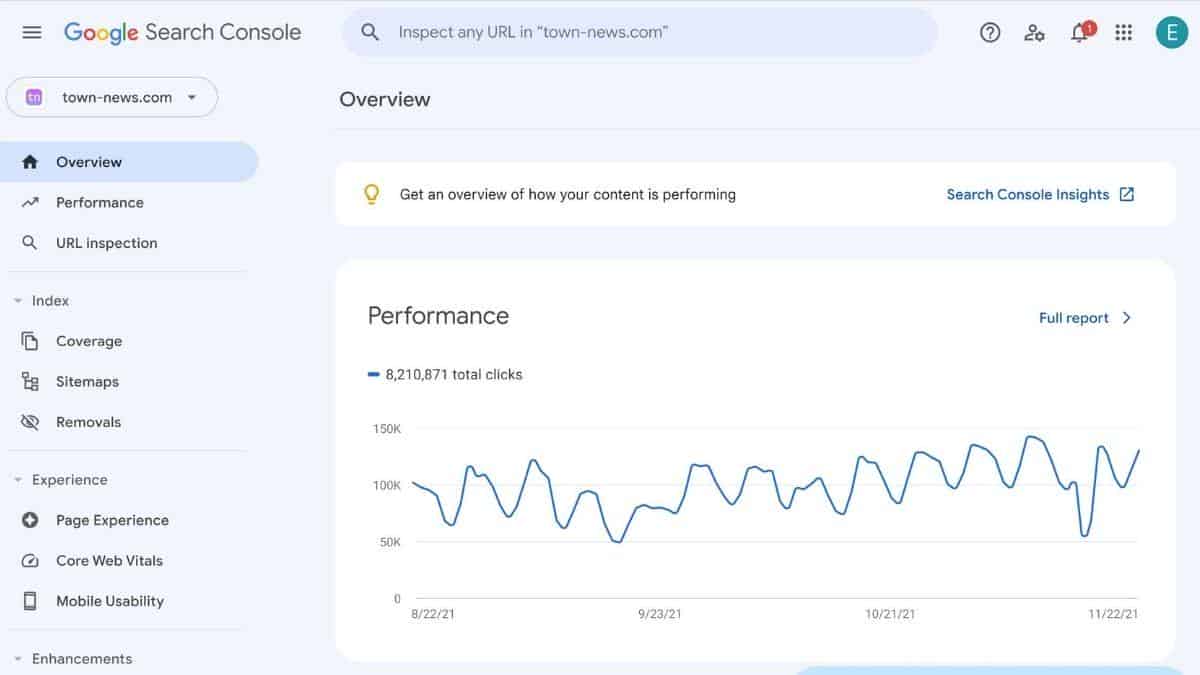Click the Removals eye-slash icon

(x=30, y=422)
